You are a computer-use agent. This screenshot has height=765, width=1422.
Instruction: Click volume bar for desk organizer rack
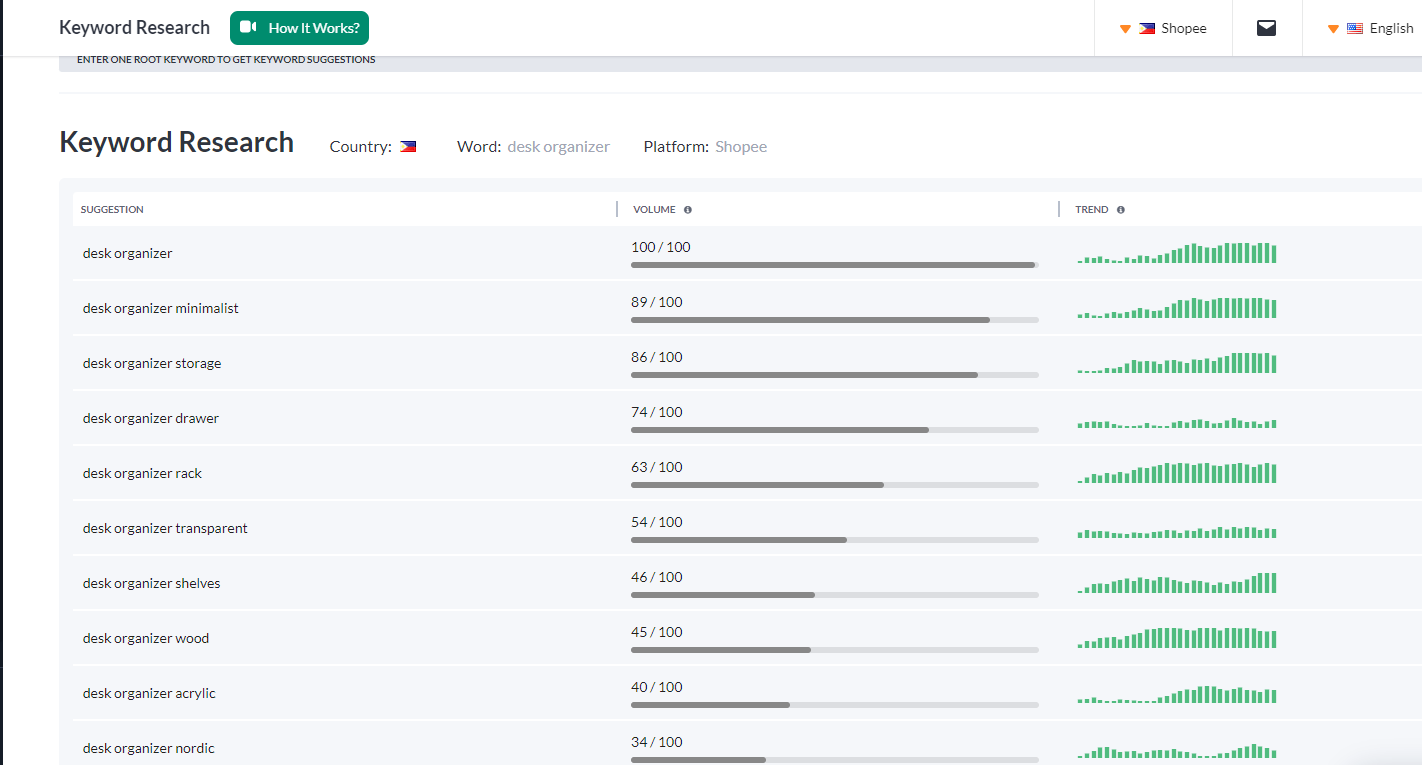click(x=835, y=485)
